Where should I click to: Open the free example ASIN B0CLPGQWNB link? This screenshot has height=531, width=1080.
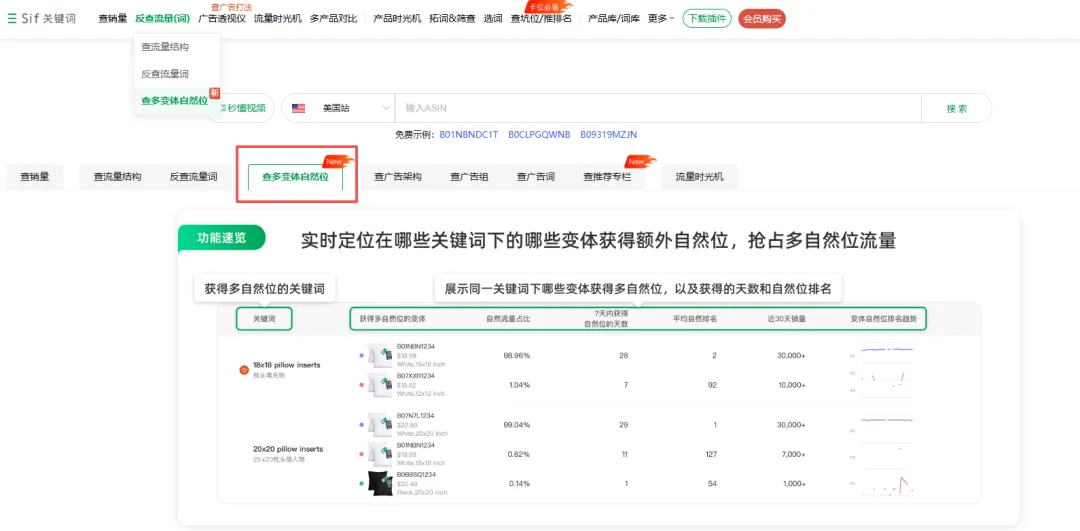pos(539,134)
